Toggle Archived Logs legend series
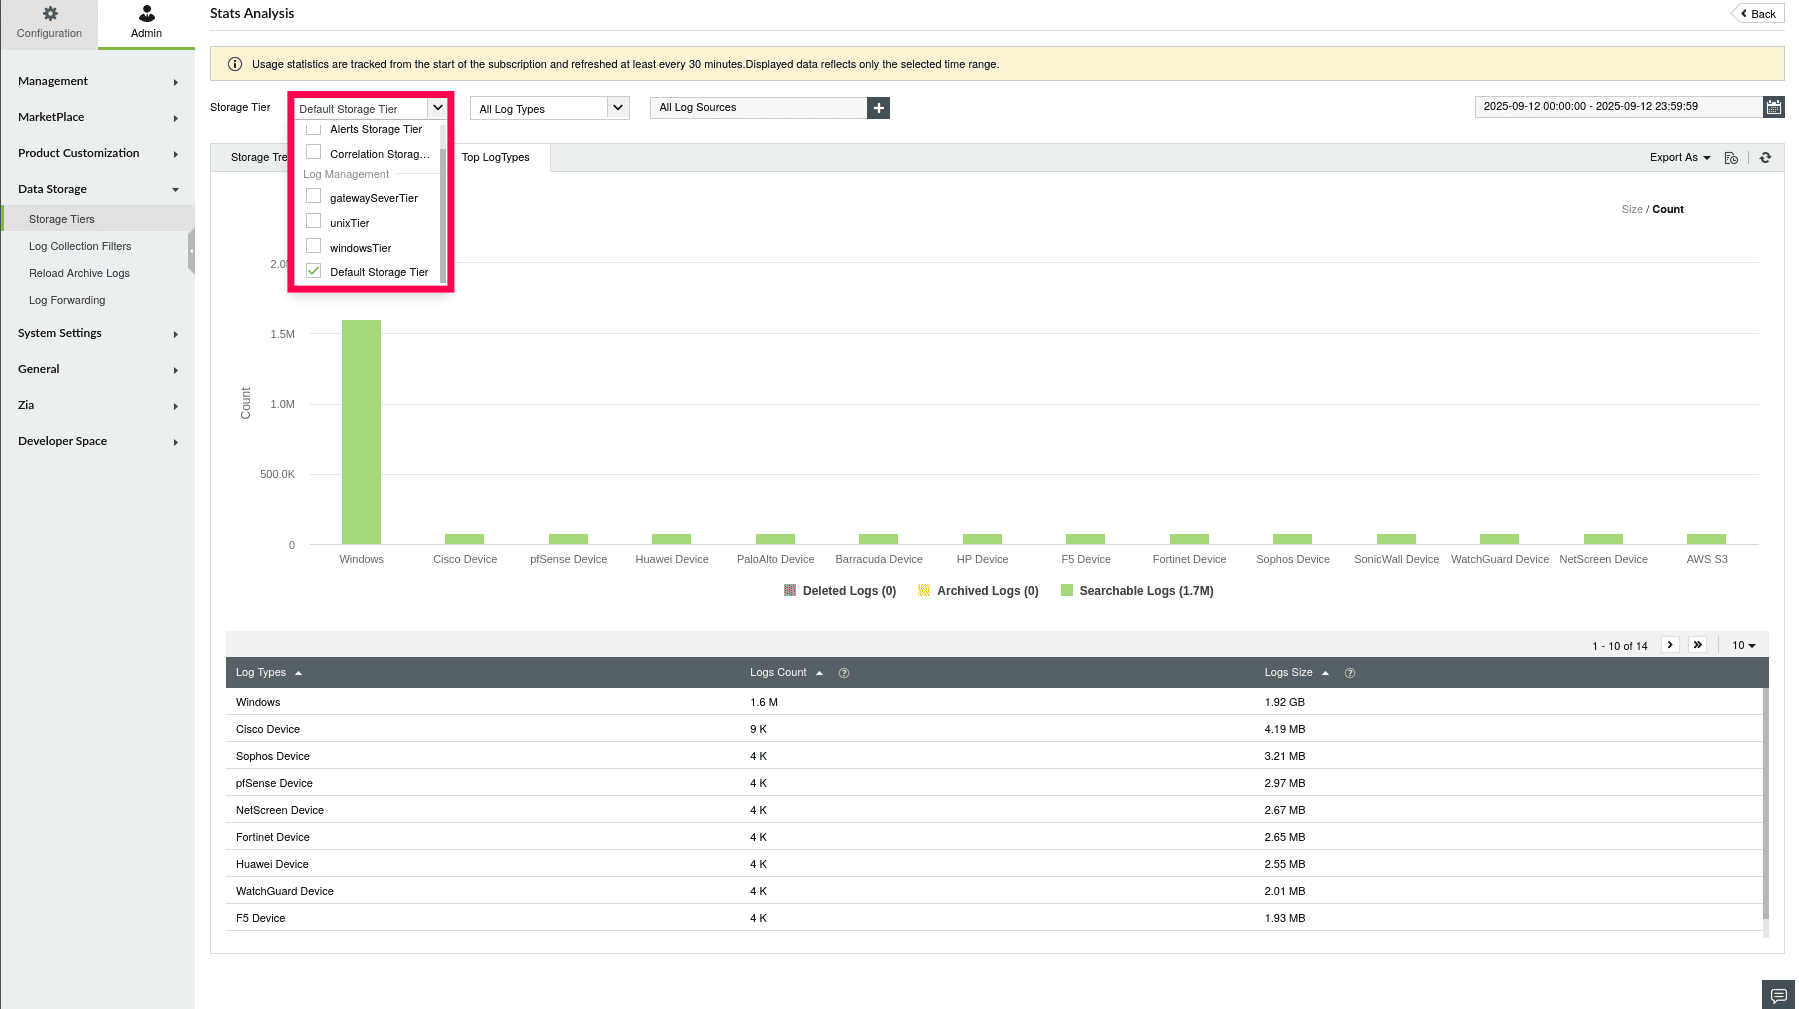This screenshot has width=1799, height=1009. (978, 591)
